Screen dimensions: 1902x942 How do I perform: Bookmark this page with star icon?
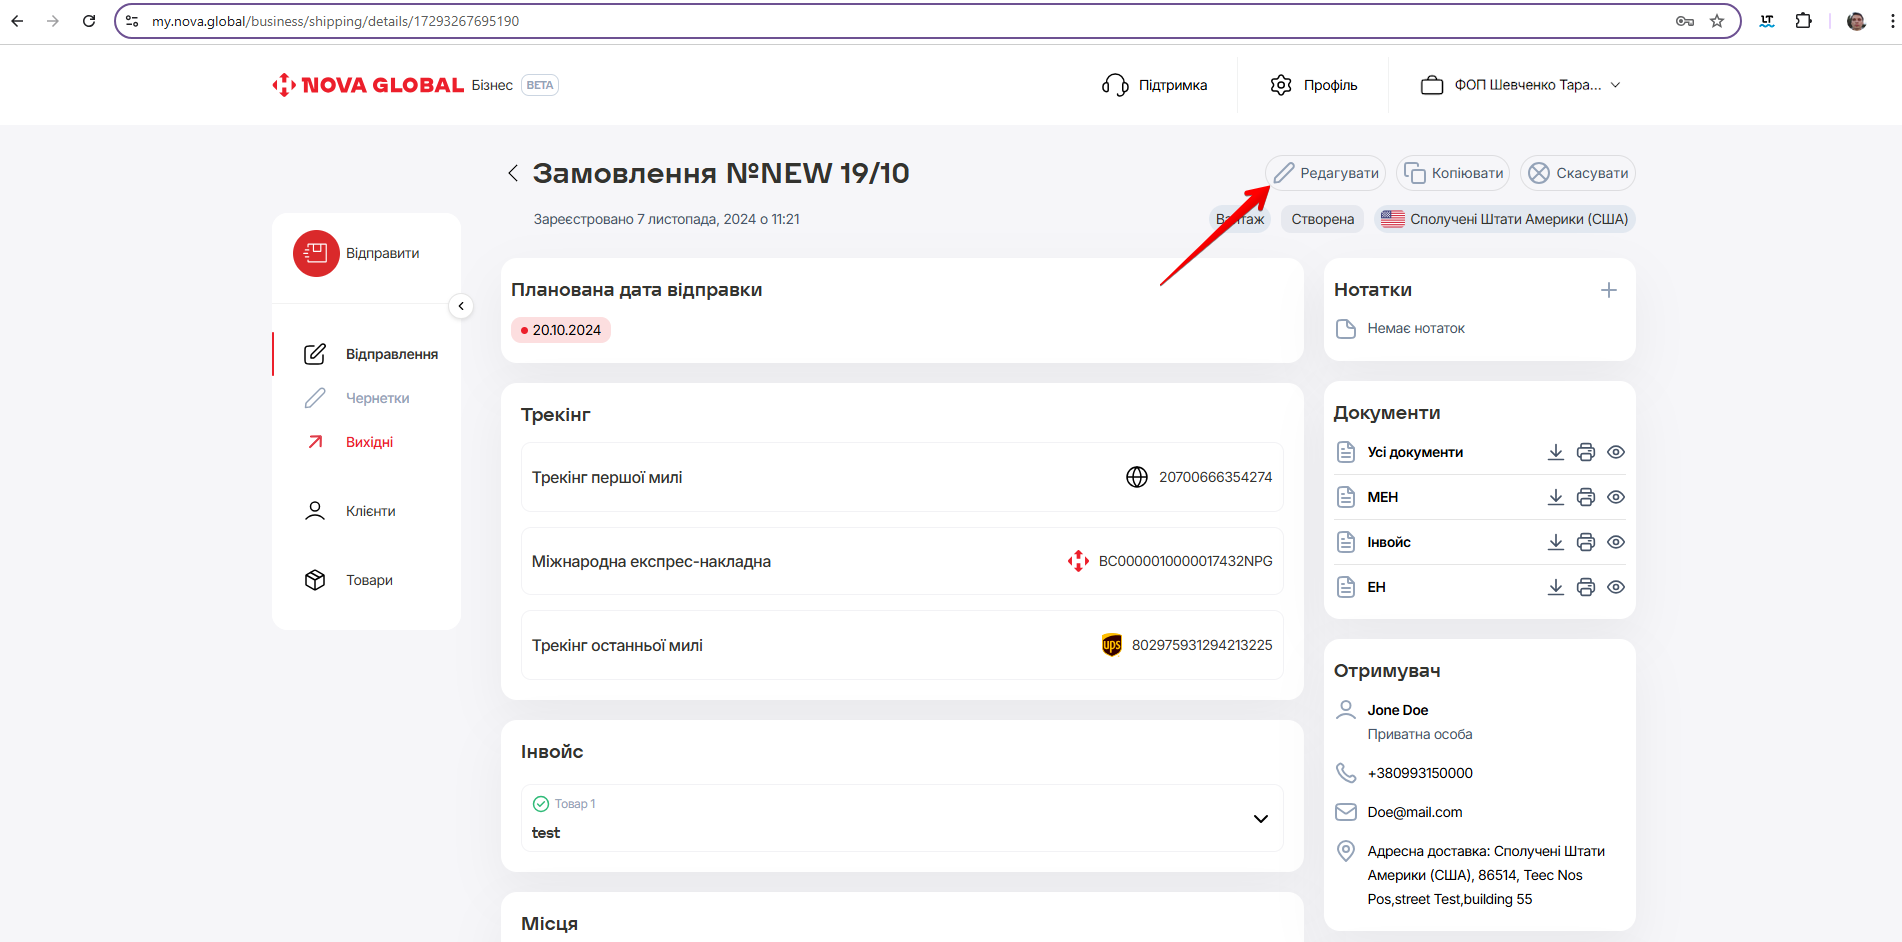[1717, 21]
